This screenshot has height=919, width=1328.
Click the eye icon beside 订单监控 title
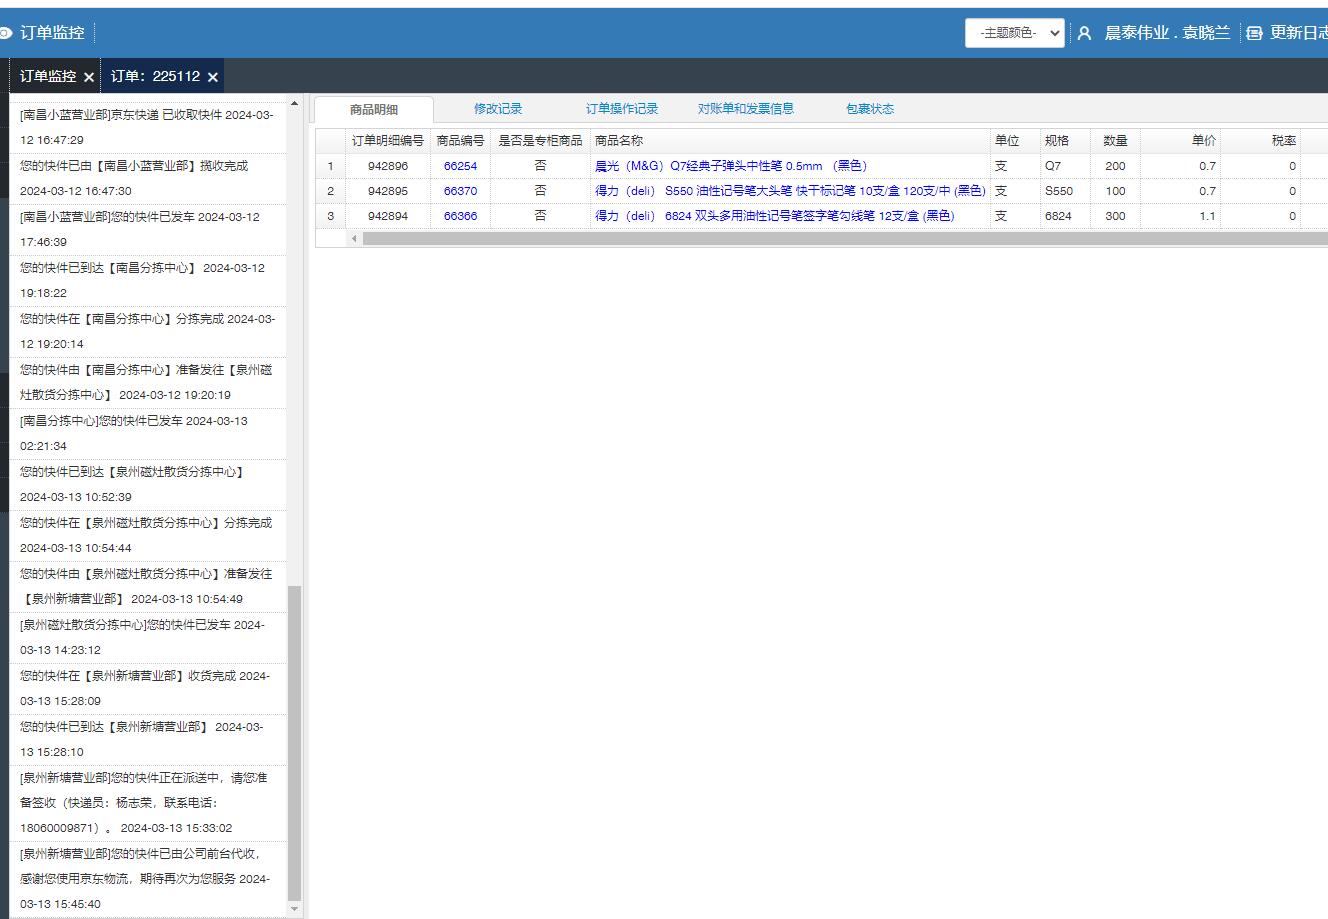6,33
